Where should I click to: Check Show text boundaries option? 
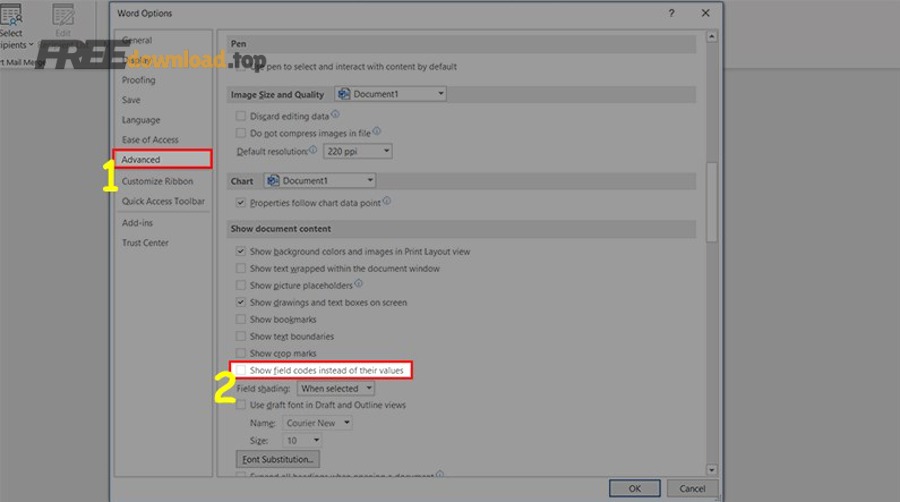tap(240, 336)
